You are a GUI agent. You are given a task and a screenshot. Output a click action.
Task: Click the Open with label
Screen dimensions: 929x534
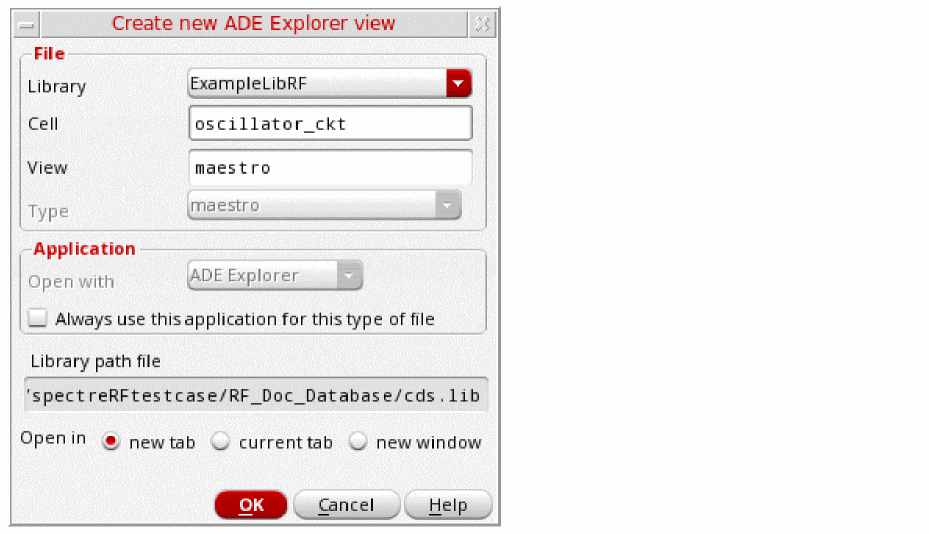coord(71,282)
